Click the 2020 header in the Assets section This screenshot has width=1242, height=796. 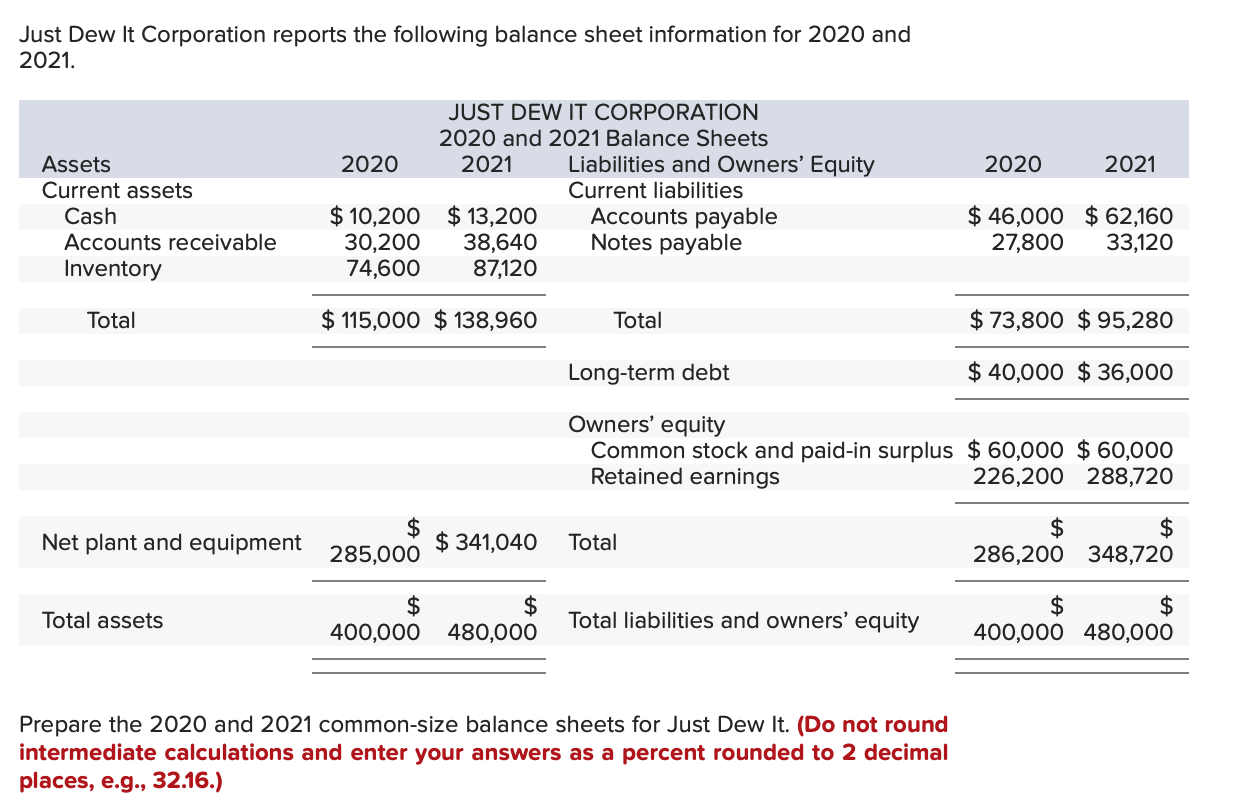coord(367,164)
